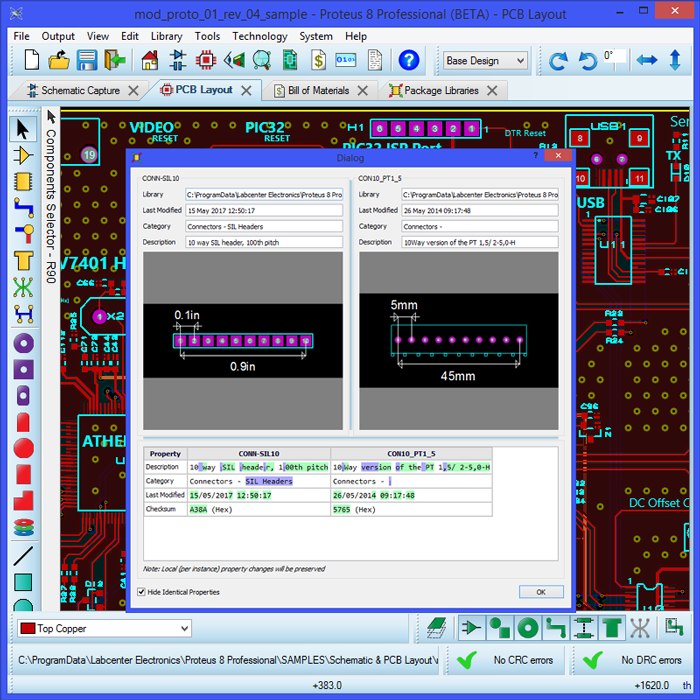Select the Ratsnest Mode tool
The image size is (700, 700).
[x=23, y=287]
